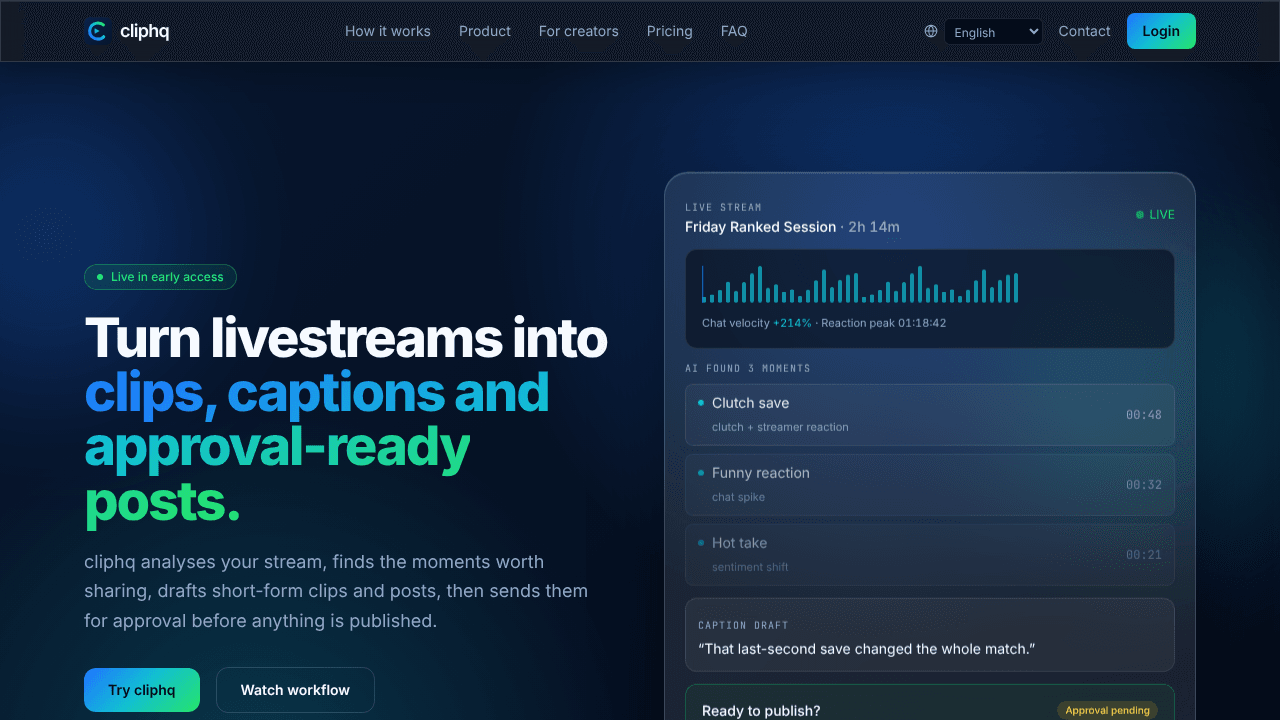Click the Try cliphq button
This screenshot has height=720, width=1280.
[x=142, y=690]
